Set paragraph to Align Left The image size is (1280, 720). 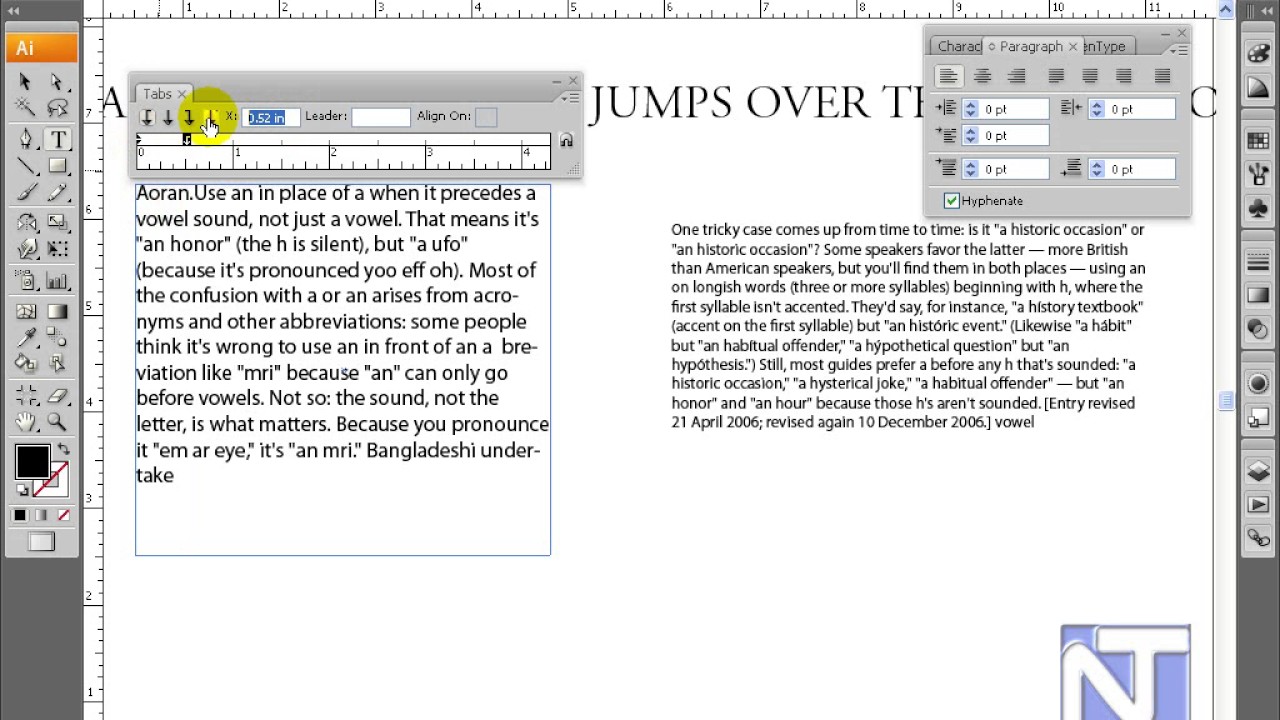948,76
